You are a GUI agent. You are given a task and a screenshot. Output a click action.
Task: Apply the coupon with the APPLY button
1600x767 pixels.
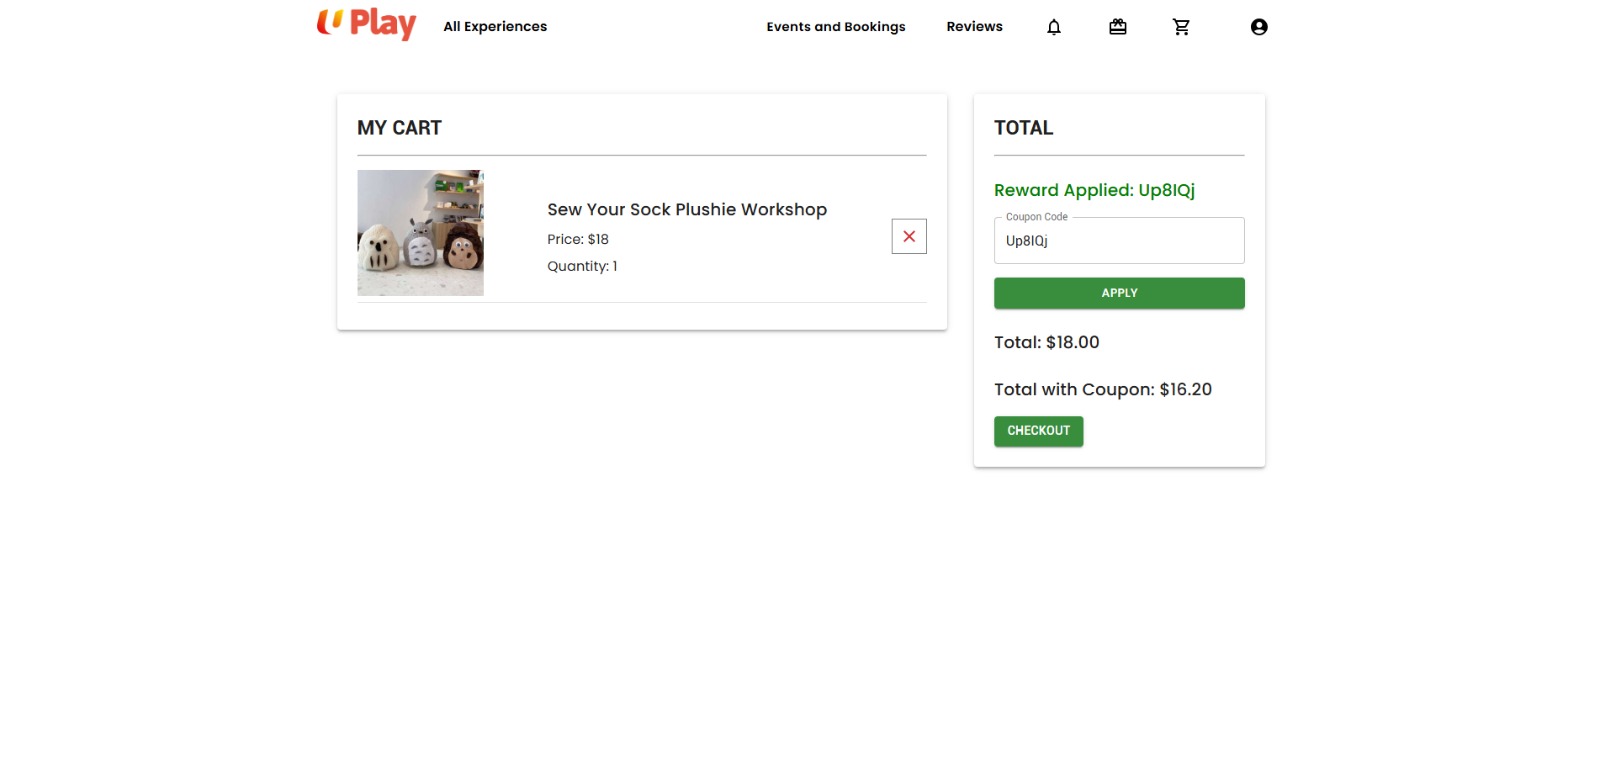(x=1119, y=293)
